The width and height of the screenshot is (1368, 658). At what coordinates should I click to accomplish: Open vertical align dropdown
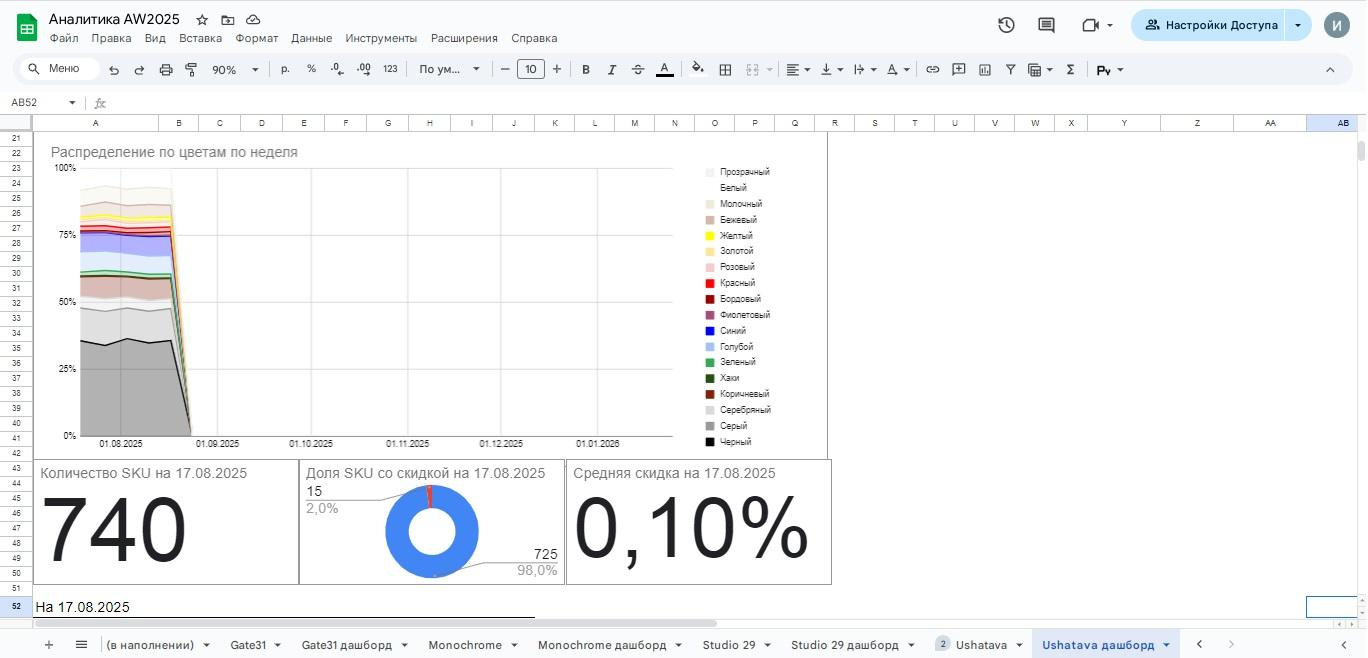[831, 69]
